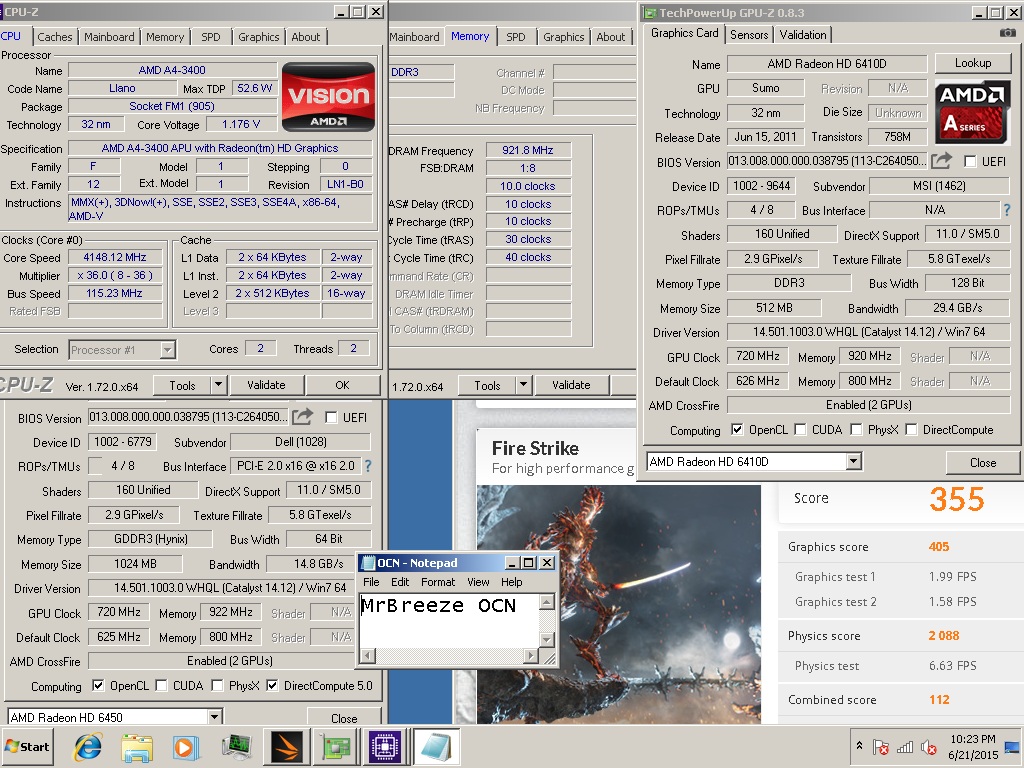Toggle UEFI checkbox in HD 6450 window
The height and width of the screenshot is (768, 1024).
click(x=331, y=417)
